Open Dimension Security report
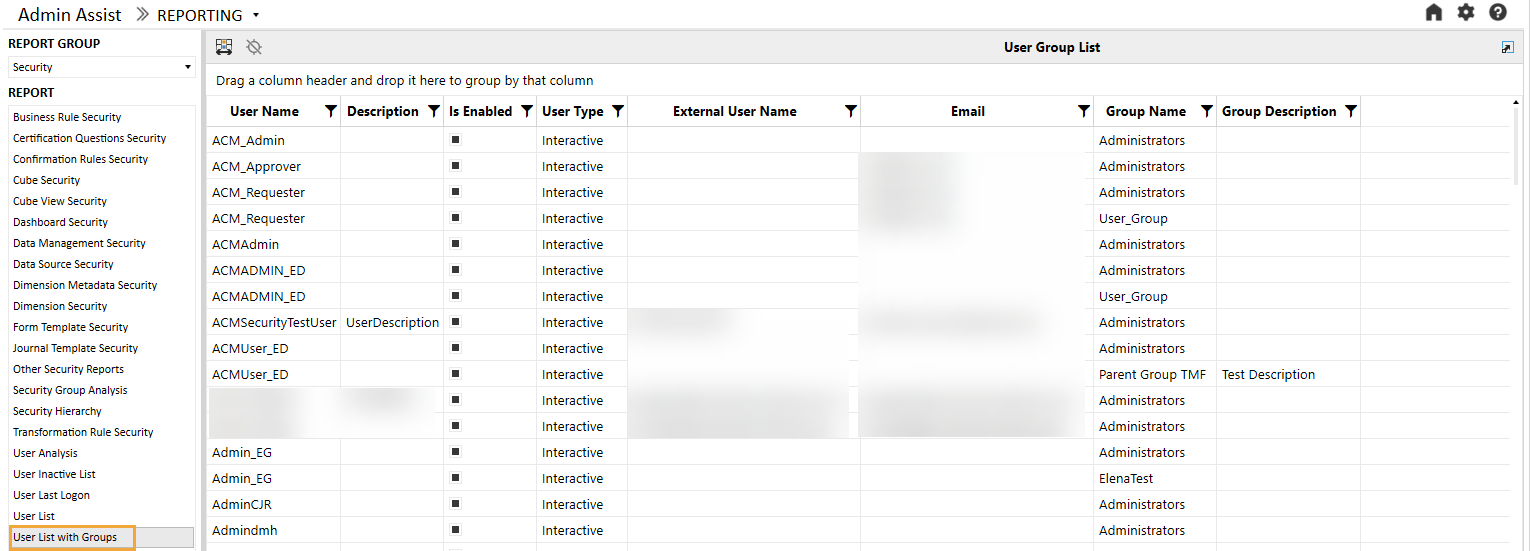The width and height of the screenshot is (1530, 551). [60, 306]
